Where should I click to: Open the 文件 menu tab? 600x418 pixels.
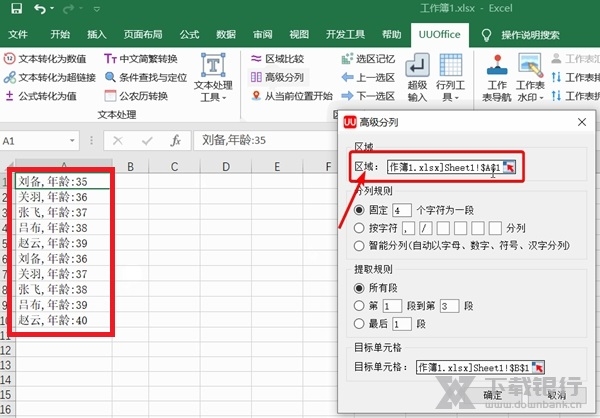(x=18, y=35)
